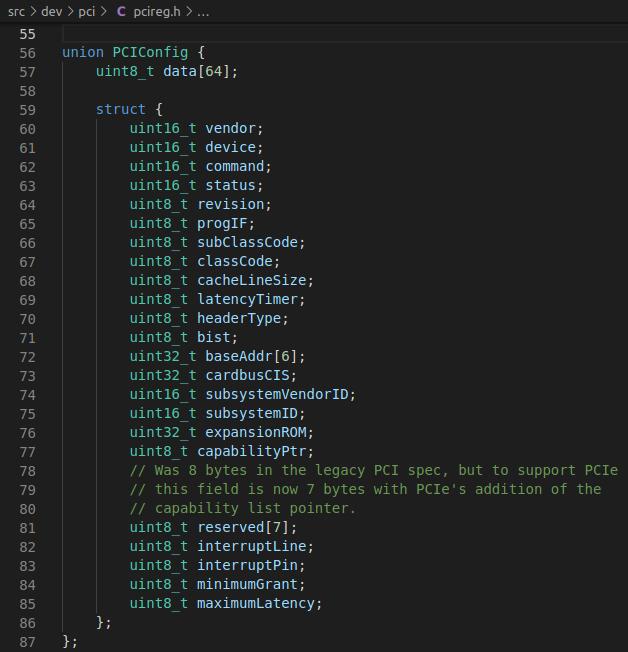Click the subsystemVendorID identifier
This screenshot has width=628, height=652.
click(277, 394)
